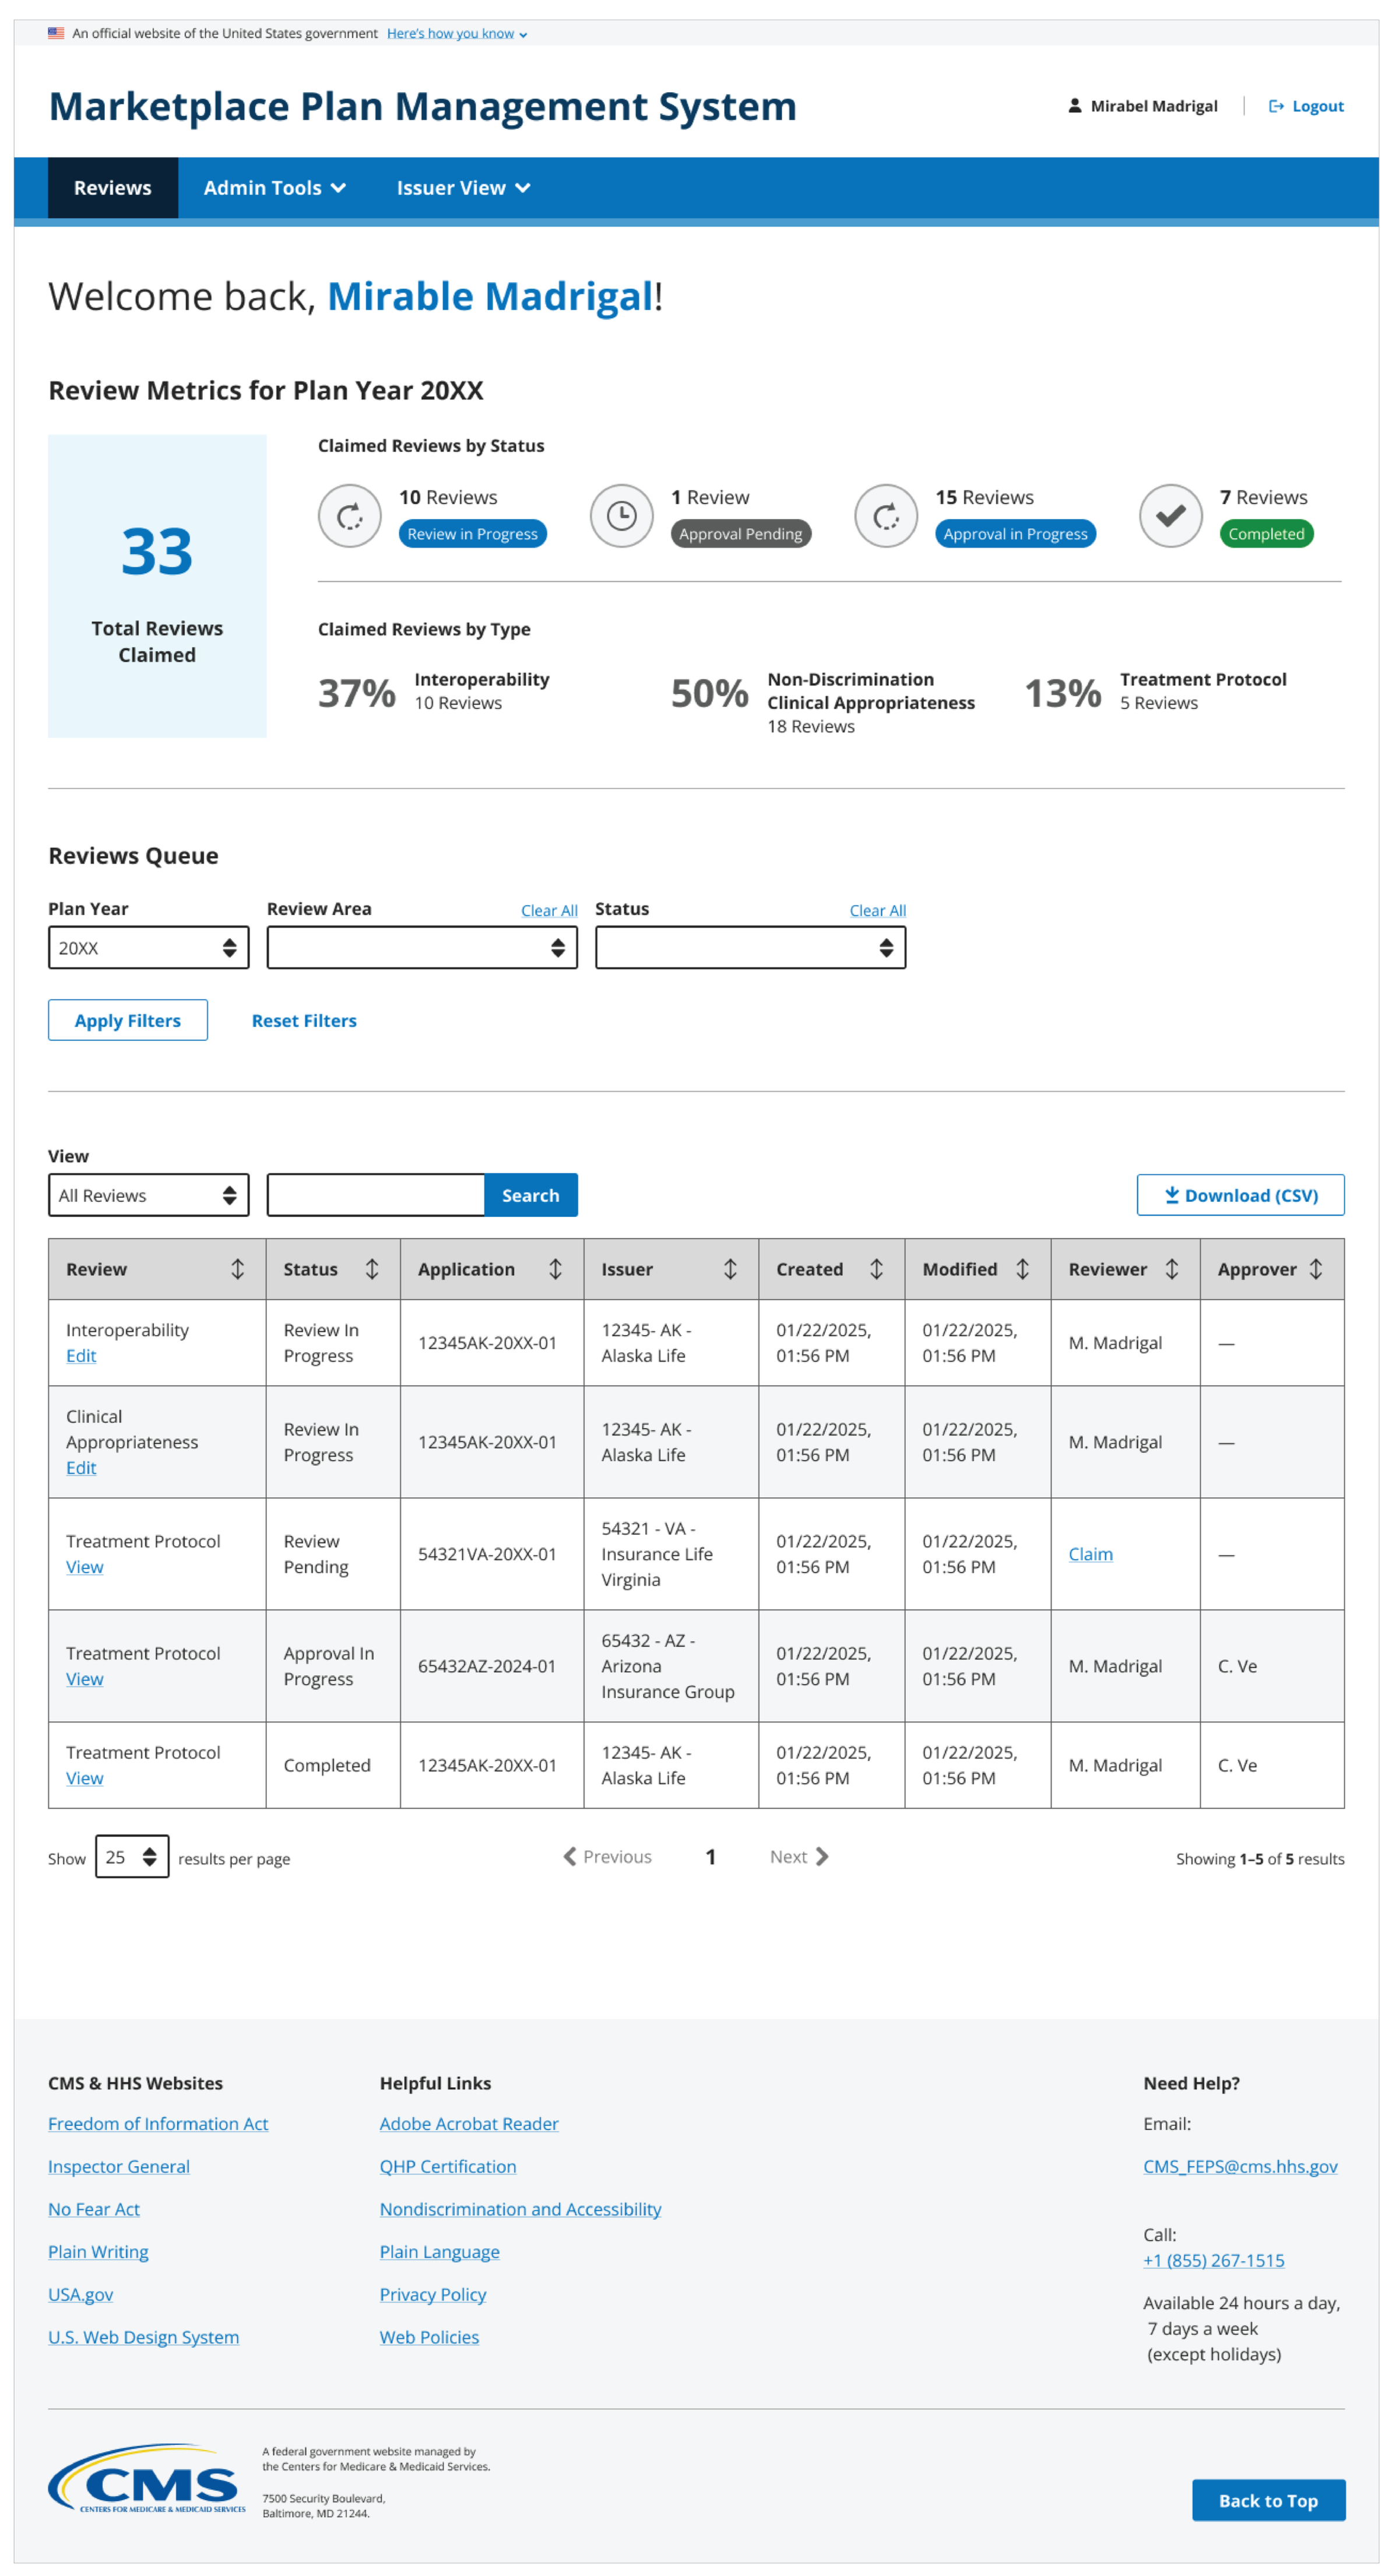The height and width of the screenshot is (2576, 1396).
Task: Open the Plan Year dropdown
Action: click(148, 948)
